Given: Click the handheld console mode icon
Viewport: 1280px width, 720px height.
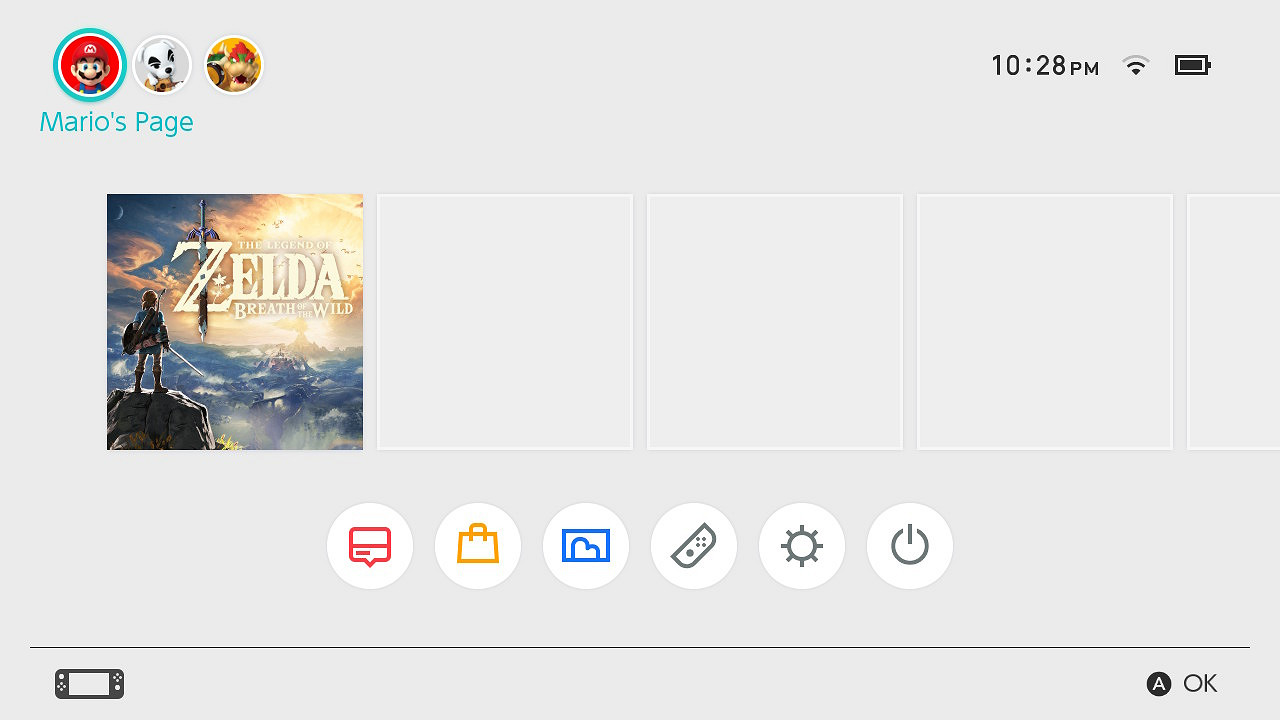Looking at the screenshot, I should (90, 684).
